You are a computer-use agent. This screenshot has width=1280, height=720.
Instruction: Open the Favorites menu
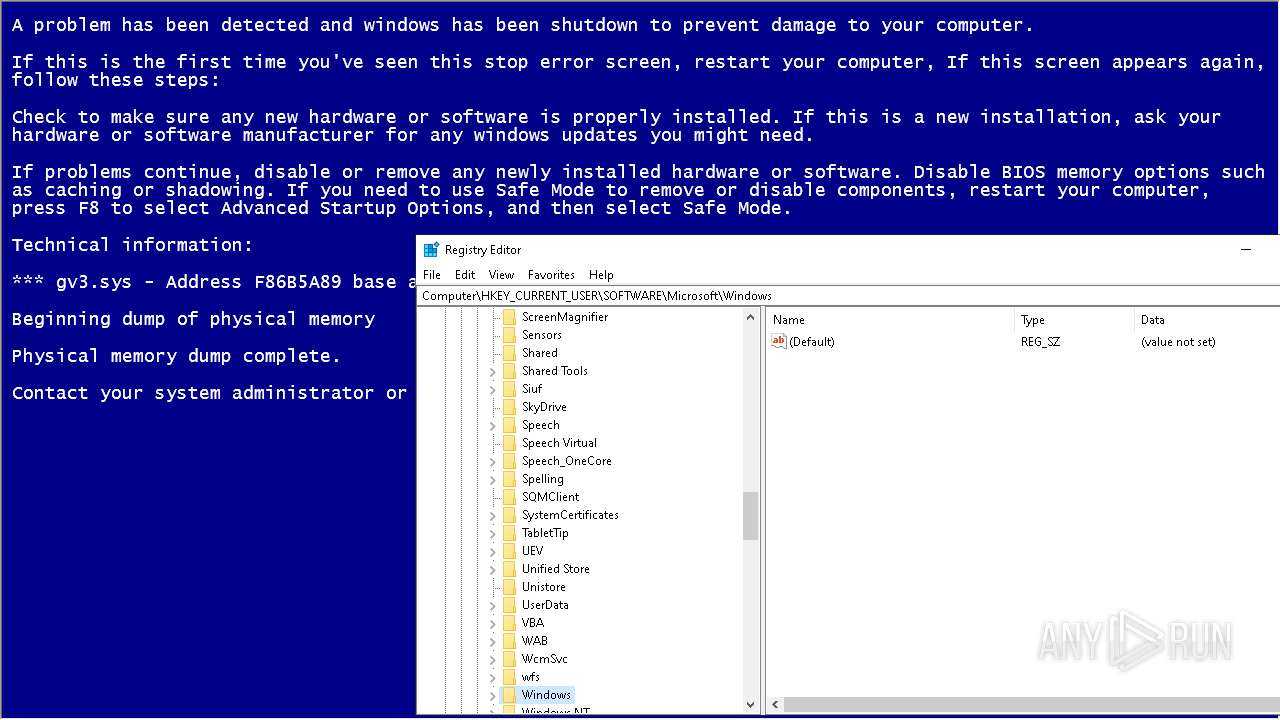coord(551,275)
